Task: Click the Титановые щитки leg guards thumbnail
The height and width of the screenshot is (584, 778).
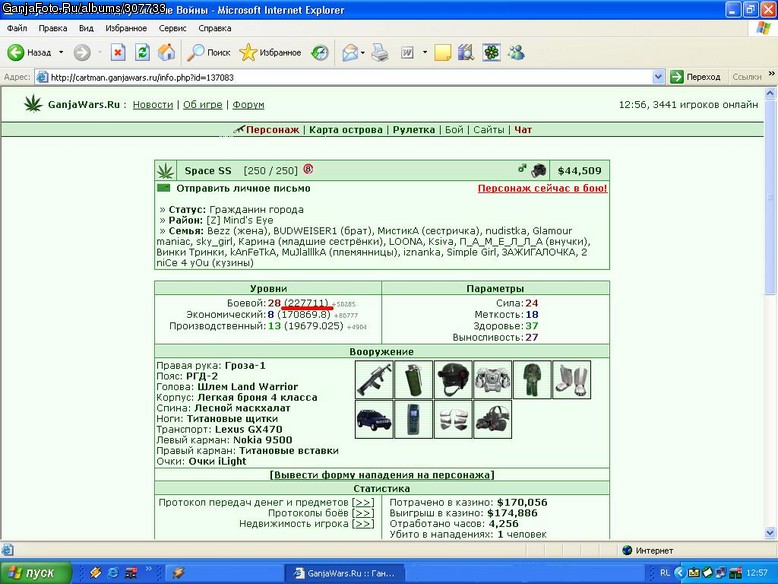Action: (572, 380)
